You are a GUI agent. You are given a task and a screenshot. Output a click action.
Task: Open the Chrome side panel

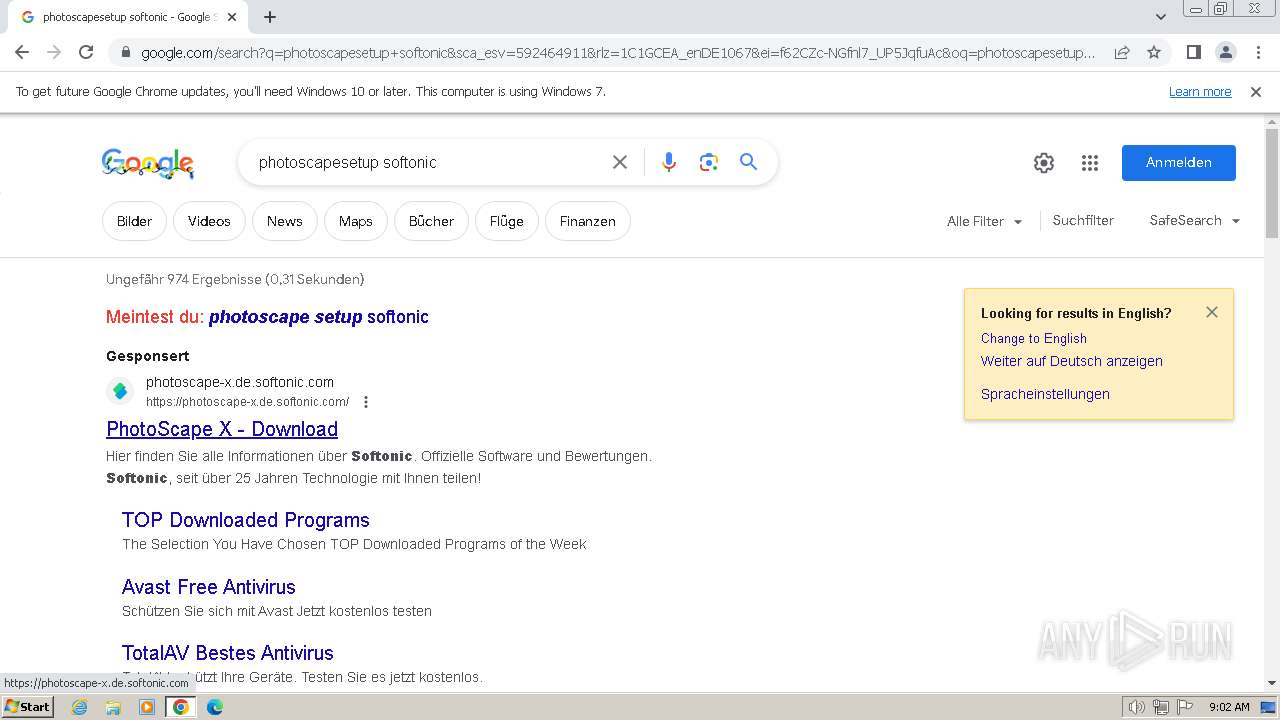(1193, 52)
